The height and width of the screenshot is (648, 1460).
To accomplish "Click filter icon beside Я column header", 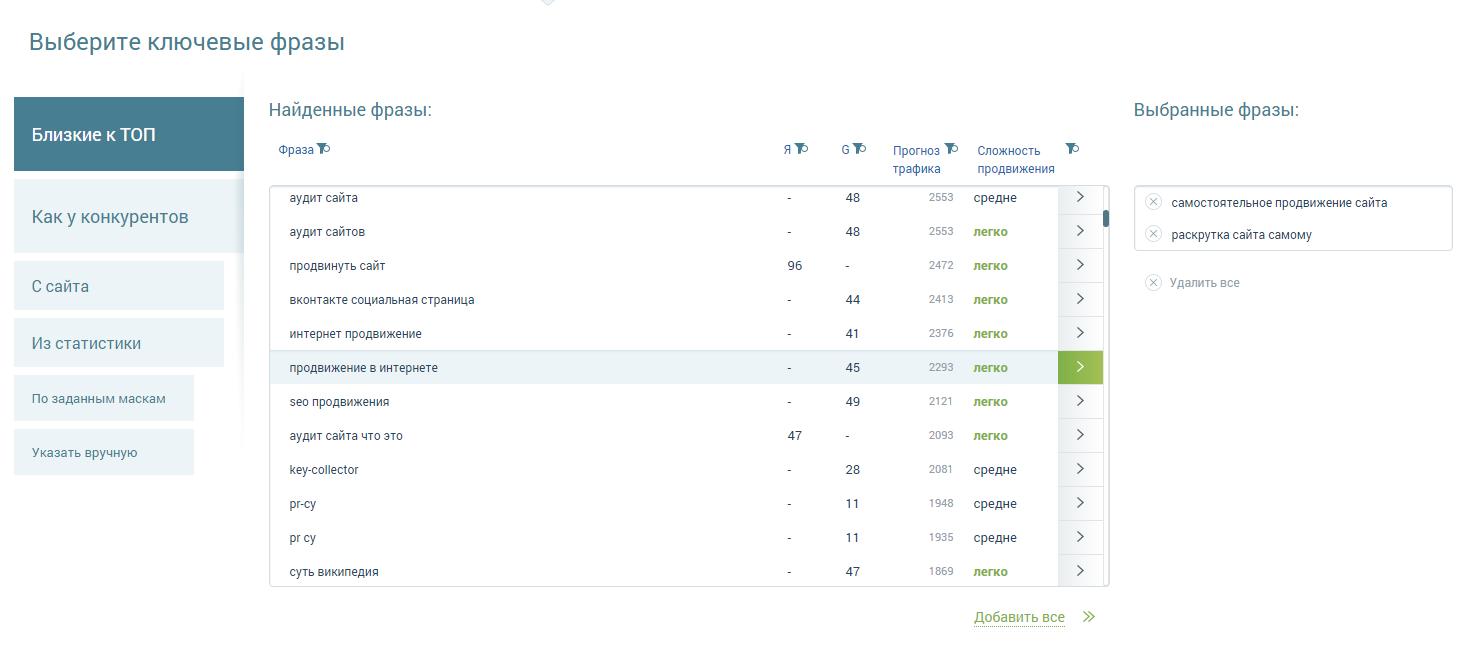I will point(801,150).
